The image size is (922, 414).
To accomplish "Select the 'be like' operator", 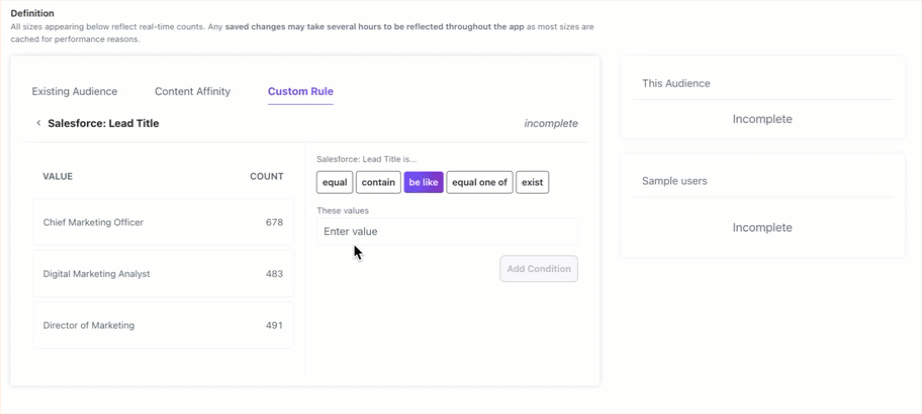I will coord(423,182).
